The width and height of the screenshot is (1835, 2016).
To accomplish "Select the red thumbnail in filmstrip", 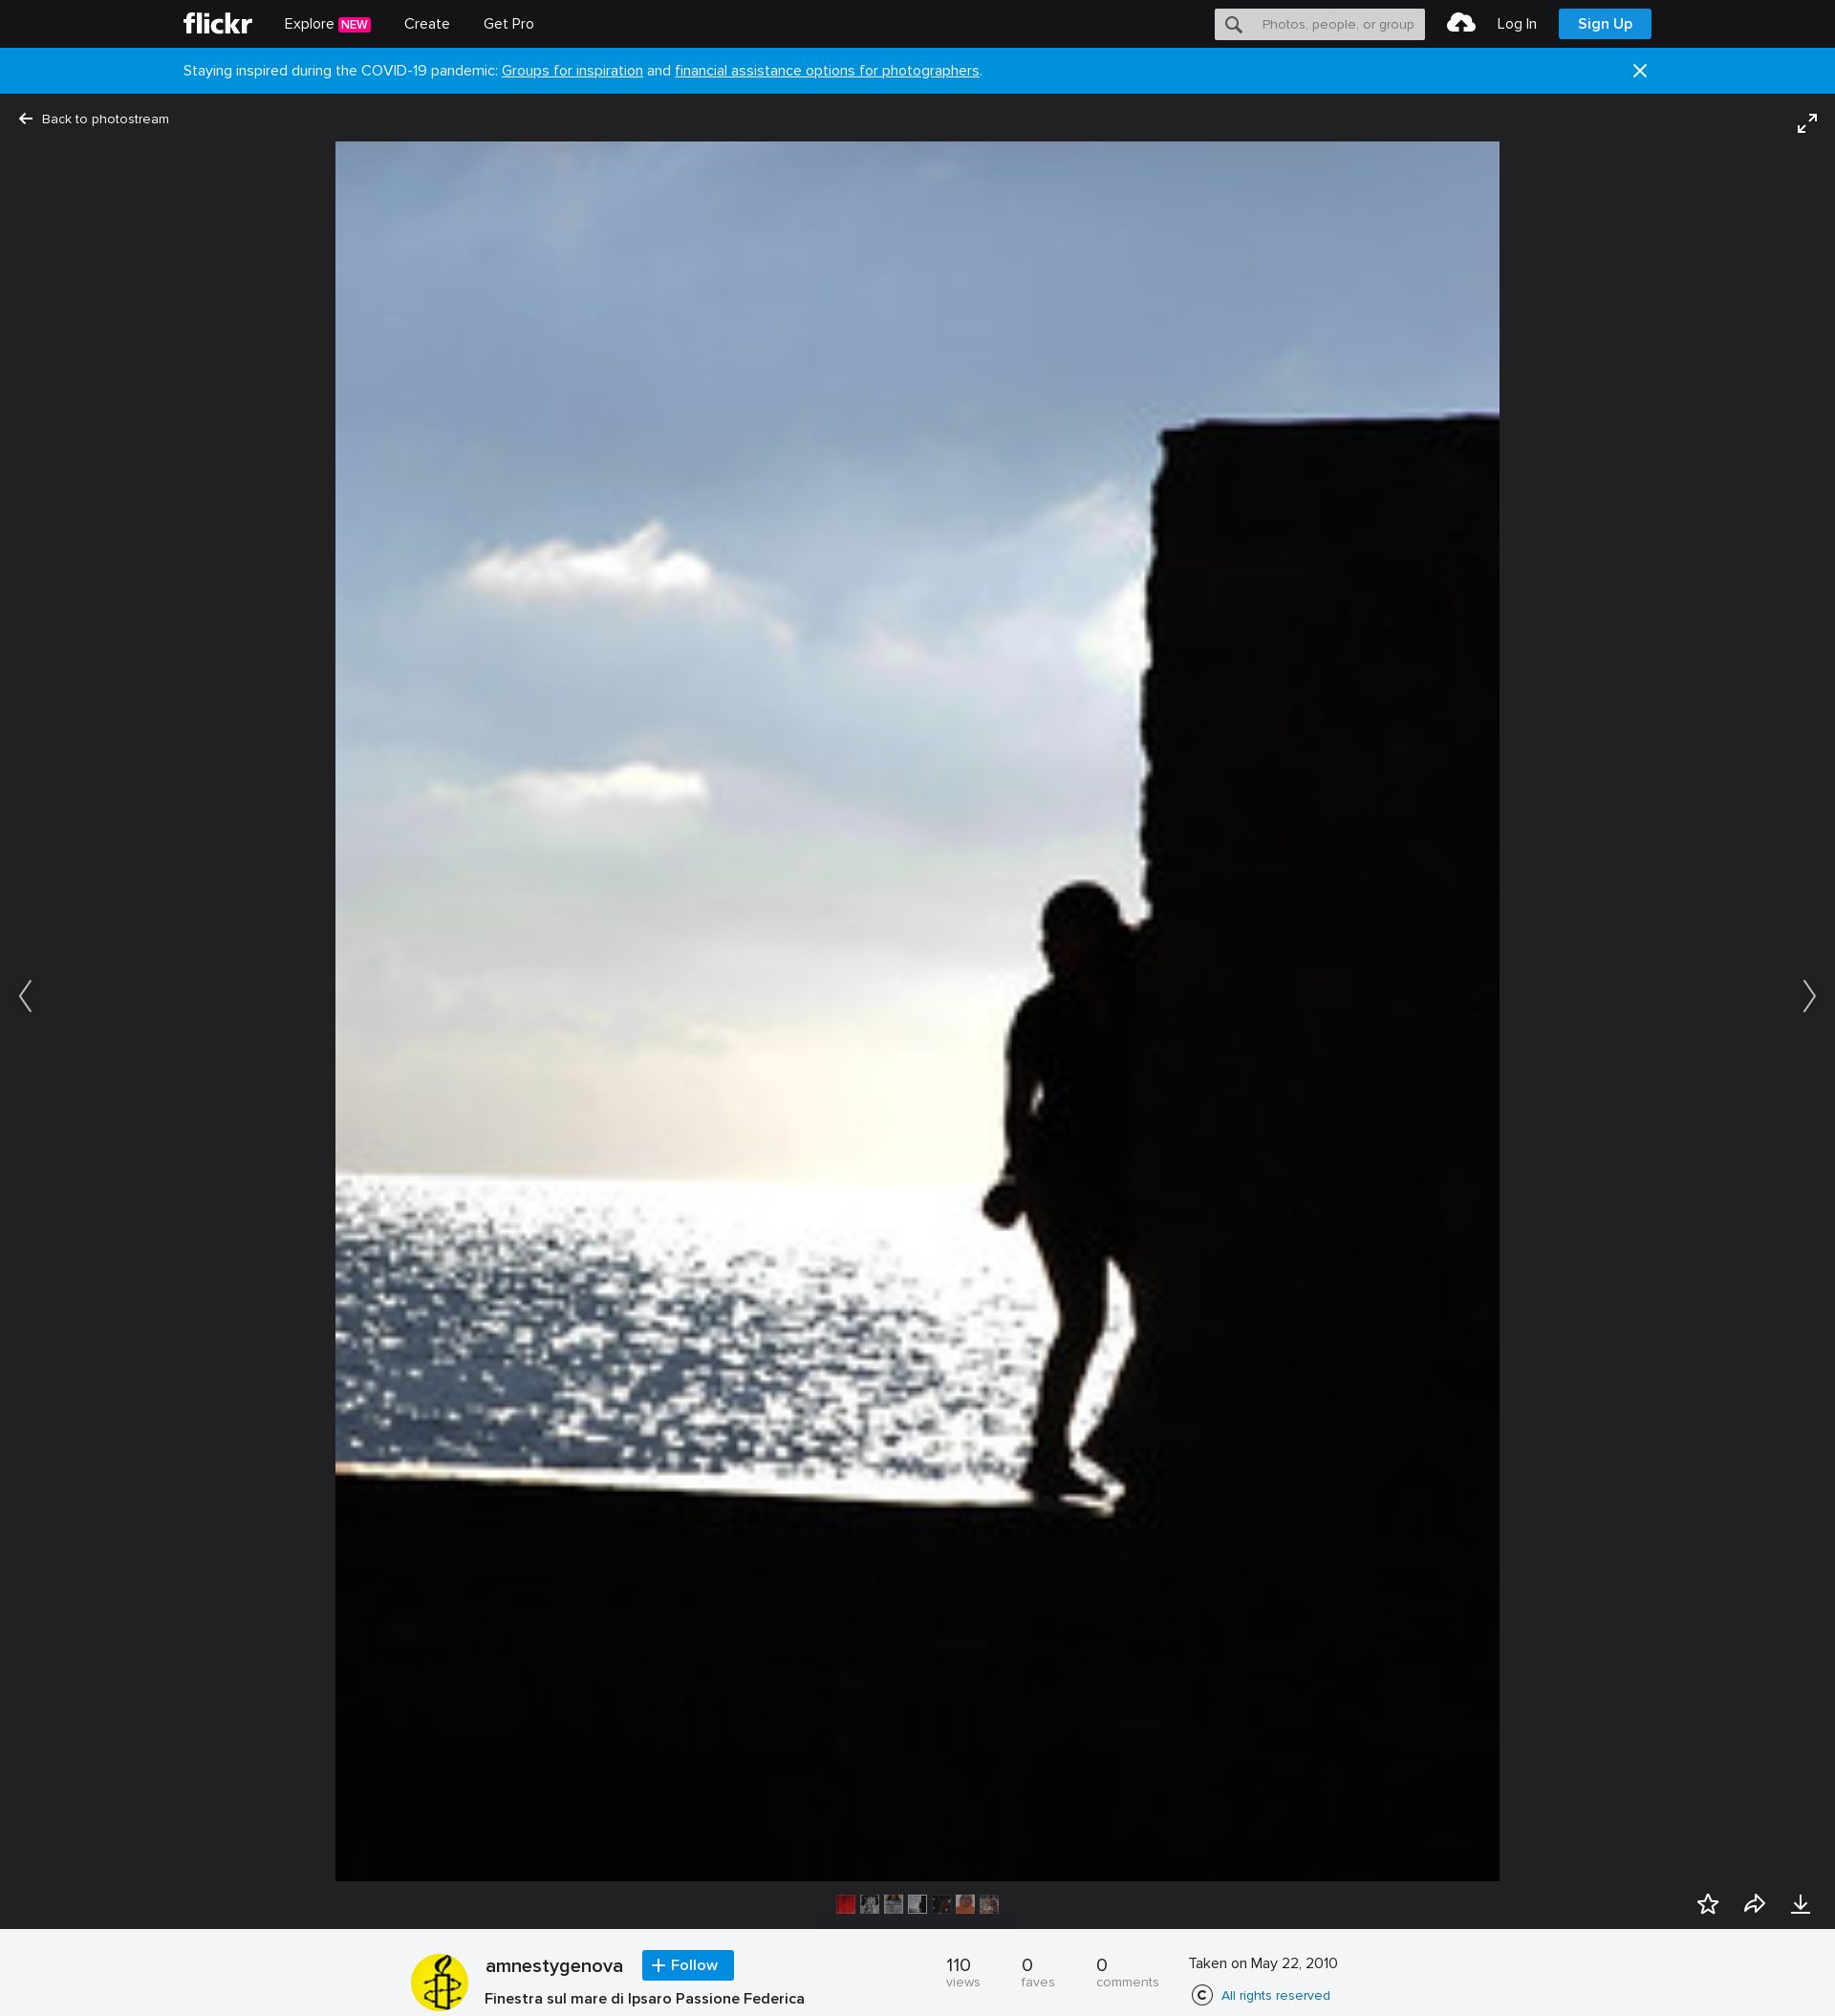I will [846, 1904].
